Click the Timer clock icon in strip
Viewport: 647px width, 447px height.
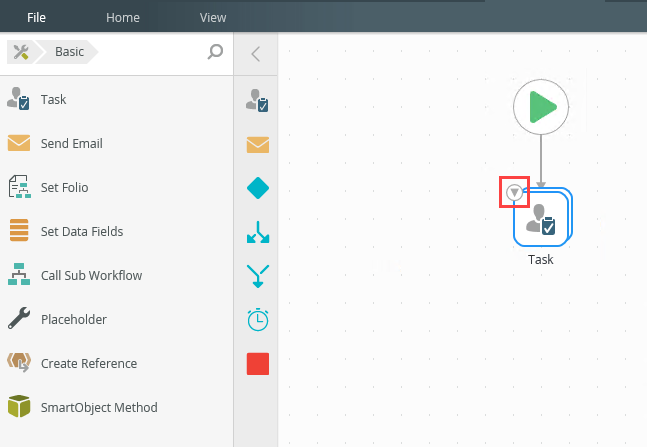258,319
